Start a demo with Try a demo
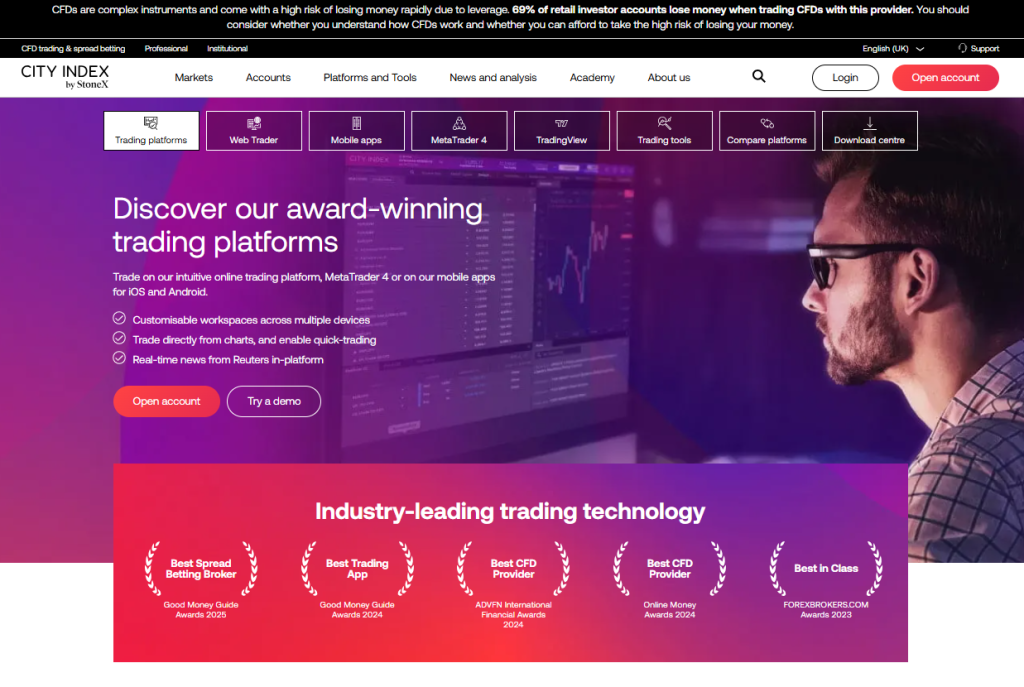Image resolution: width=1024 pixels, height=687 pixels. click(x=273, y=401)
